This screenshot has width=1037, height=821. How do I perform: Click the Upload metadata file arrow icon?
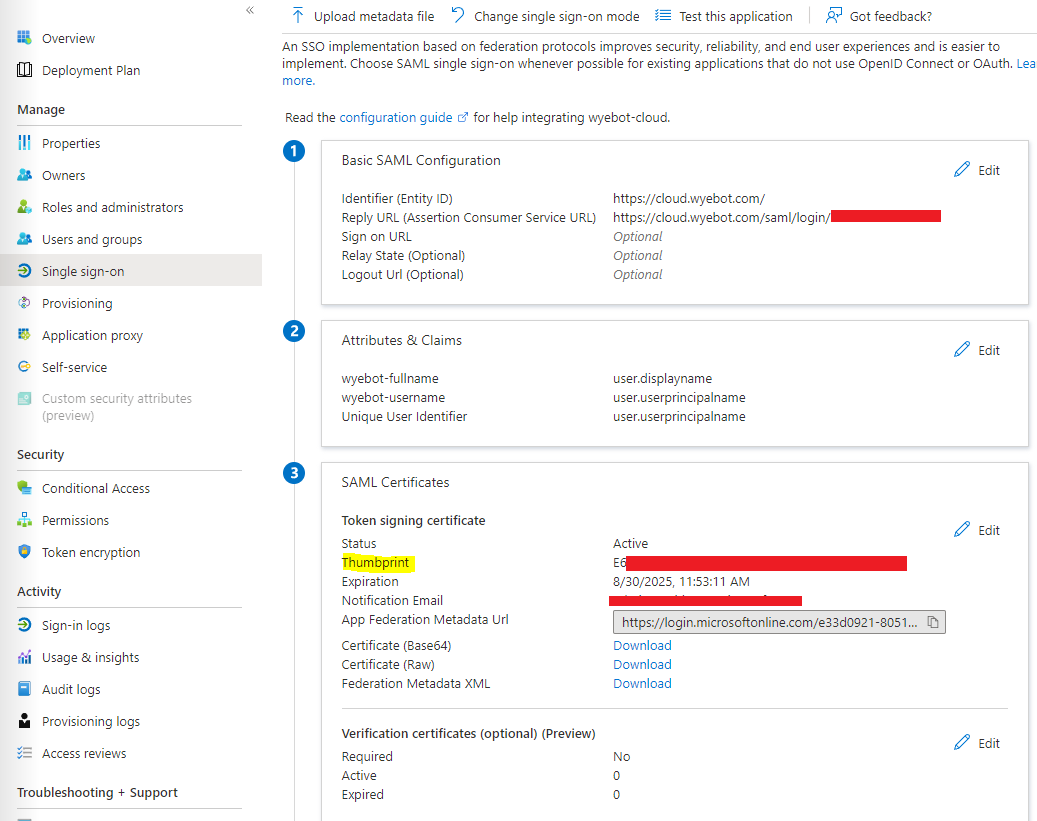pyautogui.click(x=298, y=16)
